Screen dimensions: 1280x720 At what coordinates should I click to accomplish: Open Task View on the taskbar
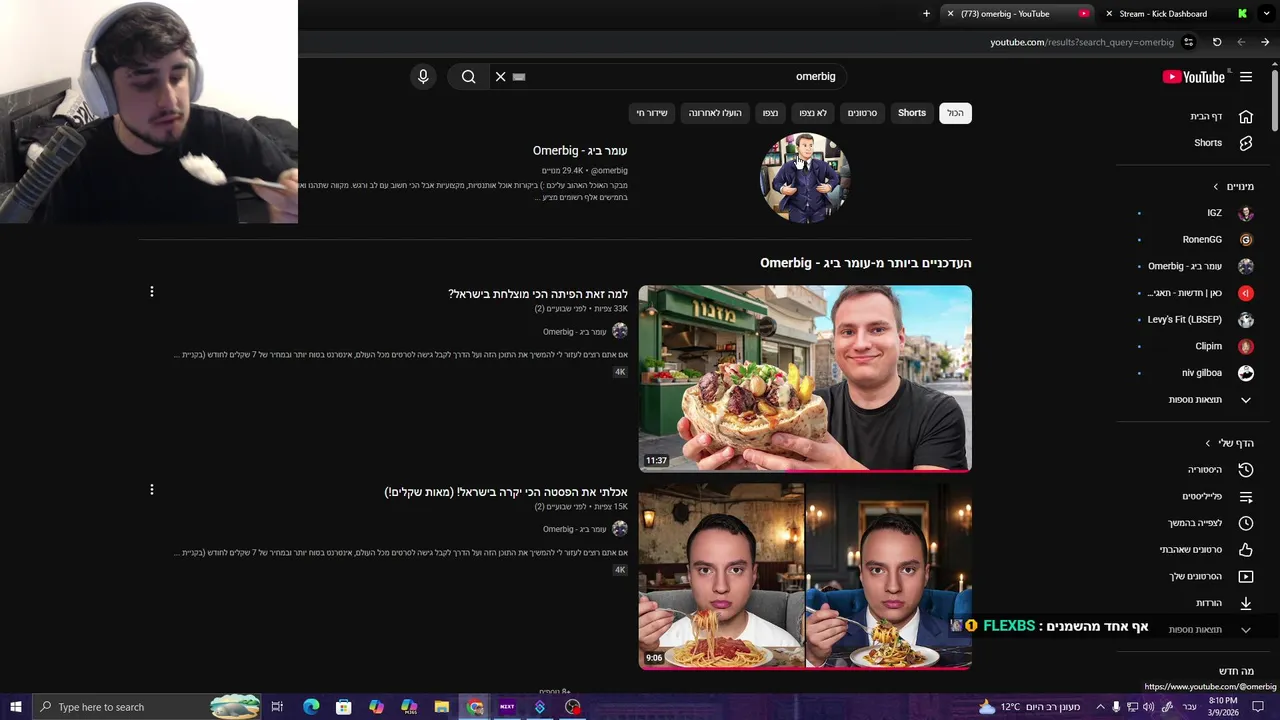coord(277,707)
